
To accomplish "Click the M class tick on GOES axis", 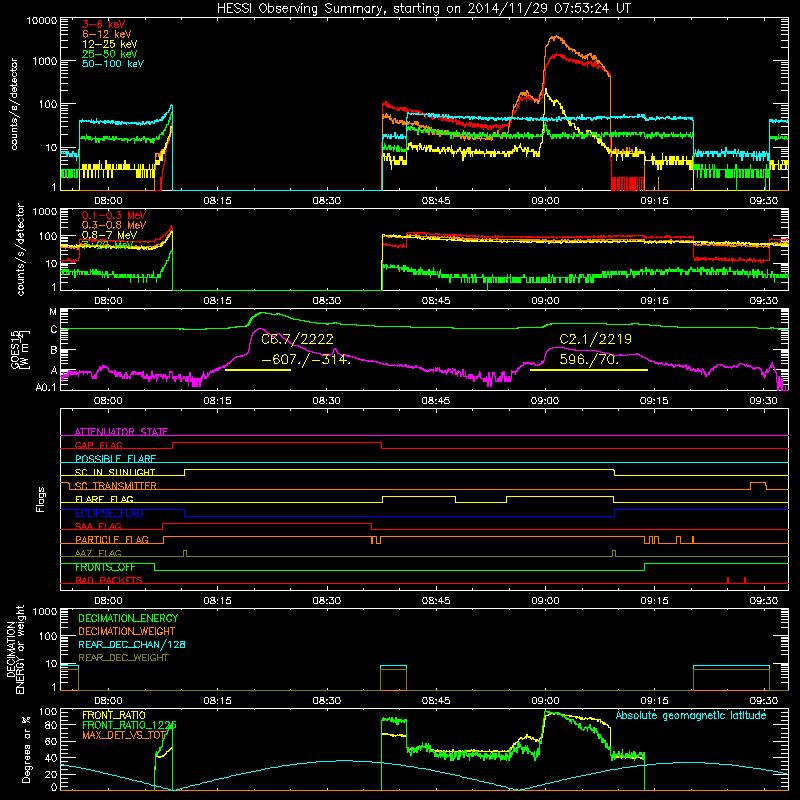I will click(x=53, y=312).
